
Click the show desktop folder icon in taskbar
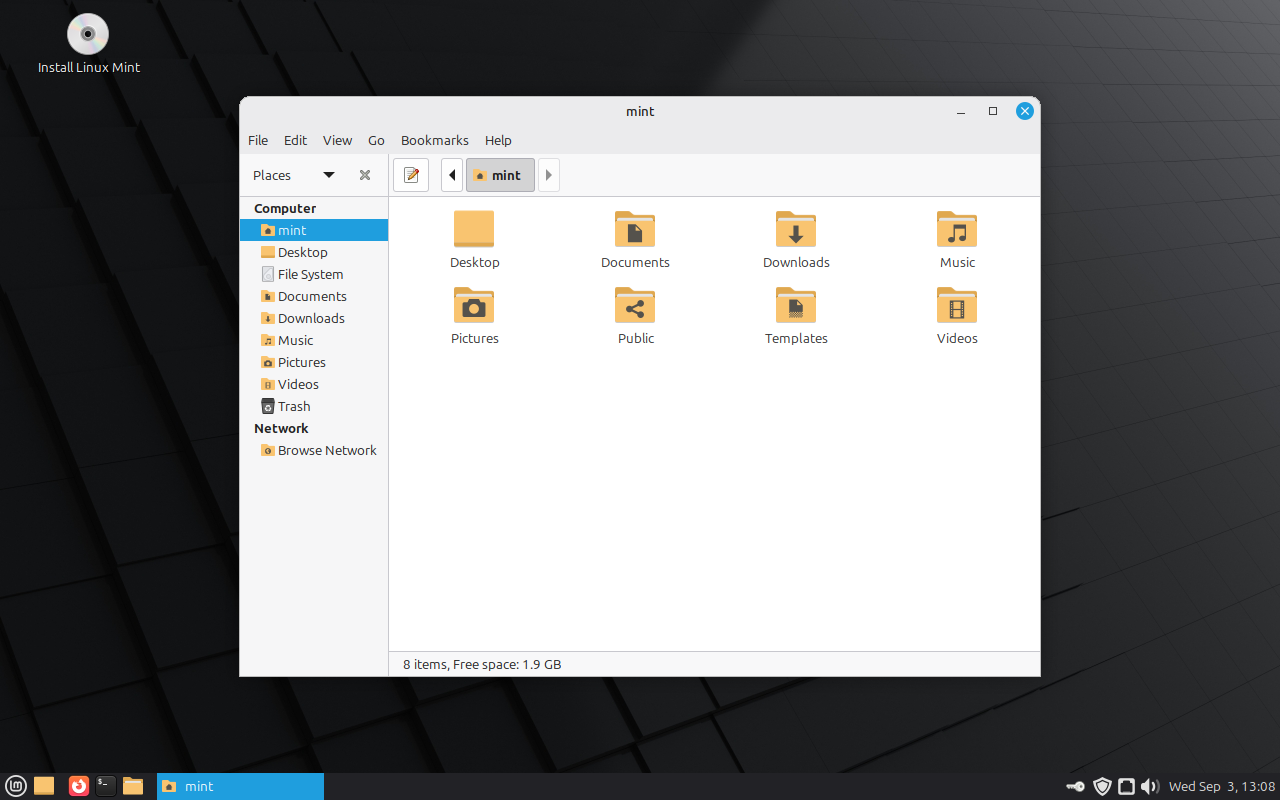coord(44,786)
